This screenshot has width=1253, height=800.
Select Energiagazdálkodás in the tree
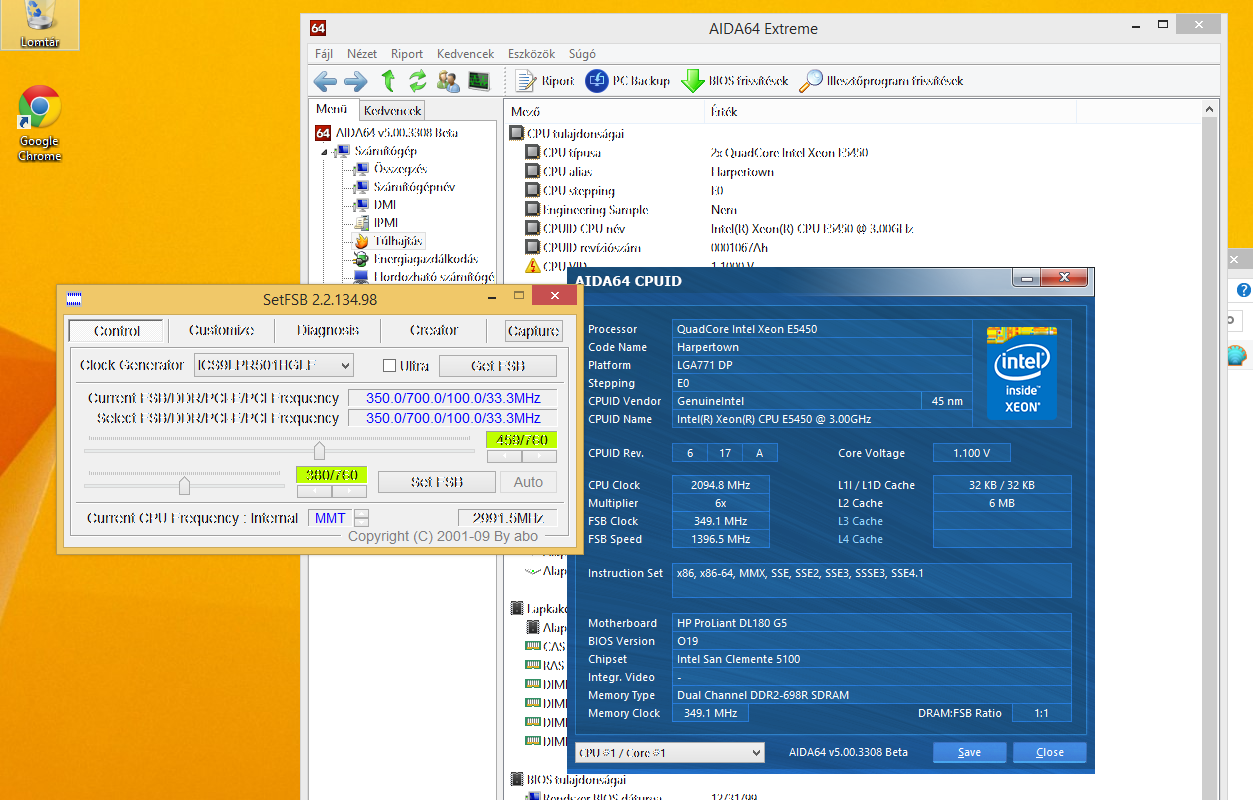425,259
